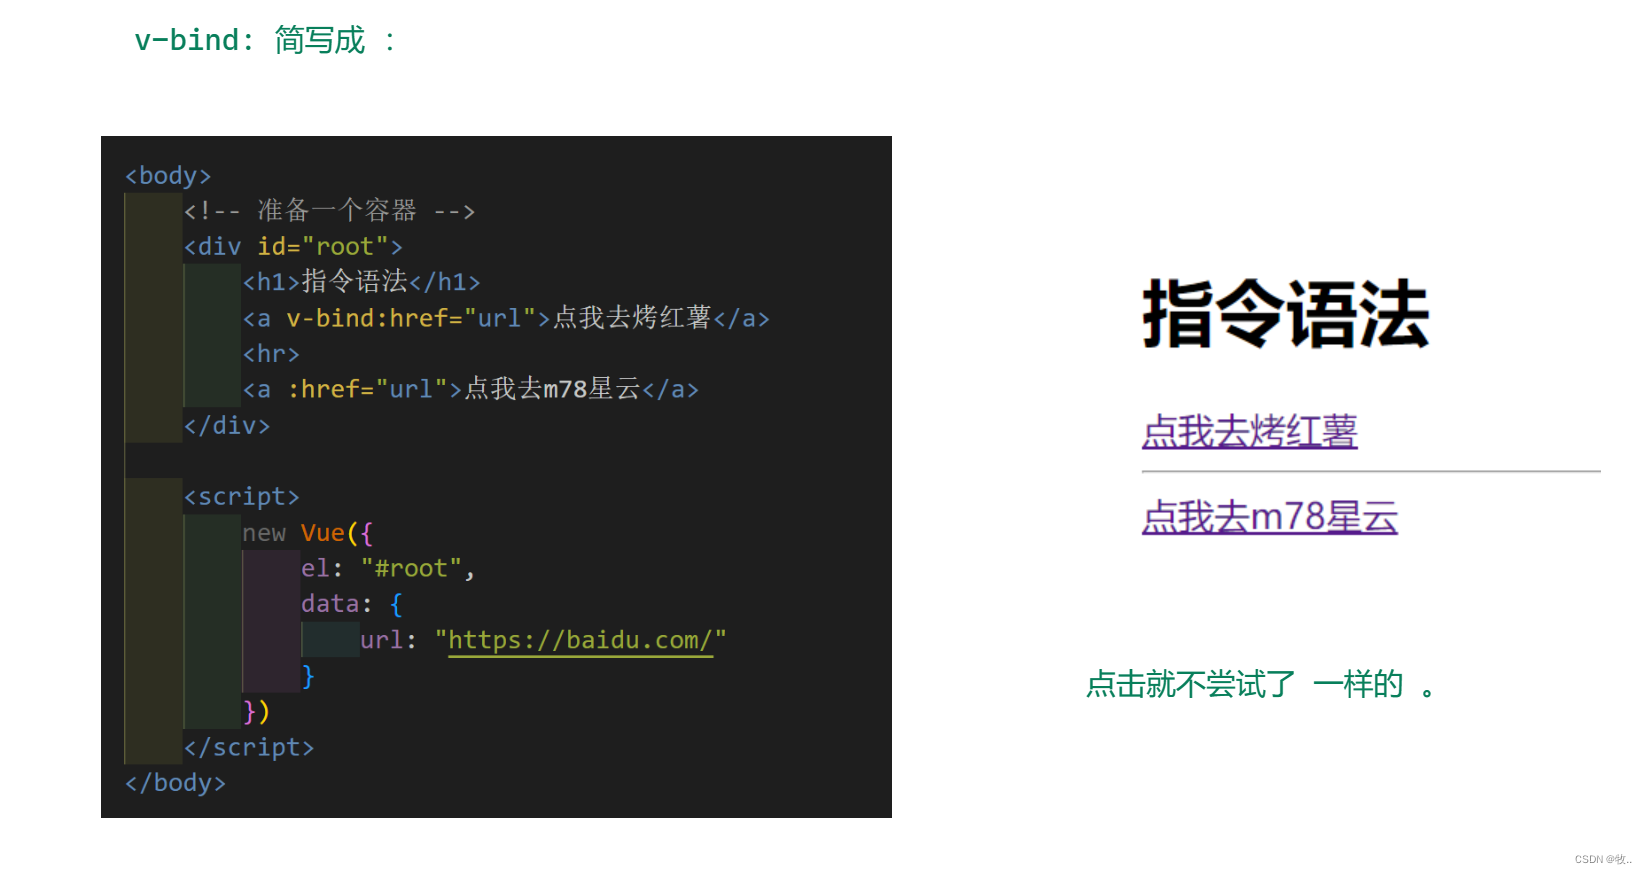Click the closing </div> tag

(227, 426)
